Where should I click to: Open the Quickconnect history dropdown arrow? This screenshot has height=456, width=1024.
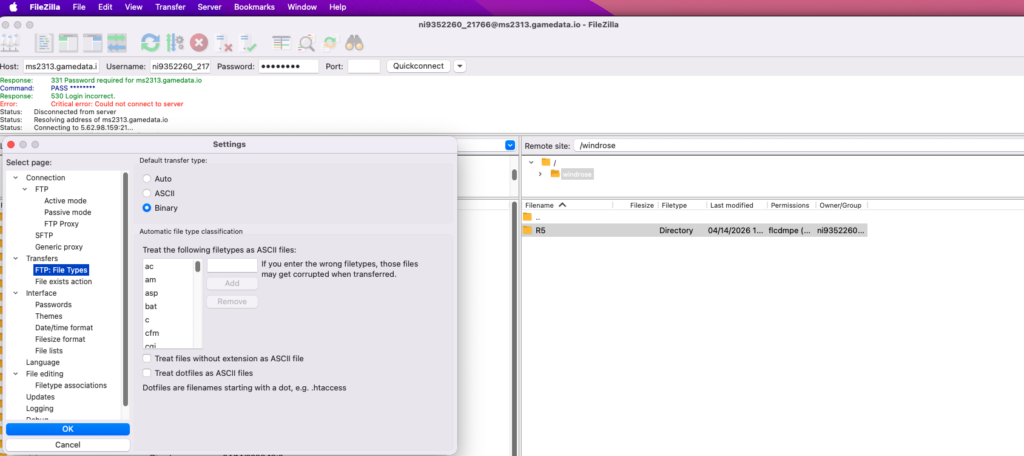(x=460, y=66)
